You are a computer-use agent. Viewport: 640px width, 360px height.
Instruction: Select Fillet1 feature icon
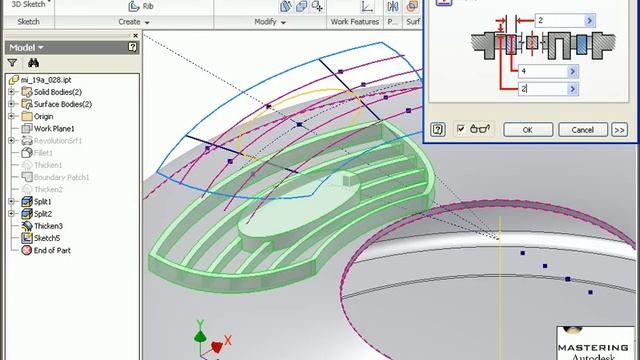click(x=27, y=153)
